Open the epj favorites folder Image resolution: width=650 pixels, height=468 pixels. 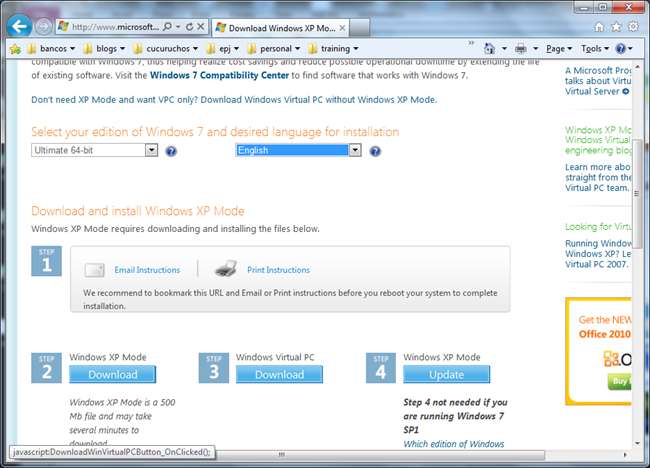pos(223,48)
